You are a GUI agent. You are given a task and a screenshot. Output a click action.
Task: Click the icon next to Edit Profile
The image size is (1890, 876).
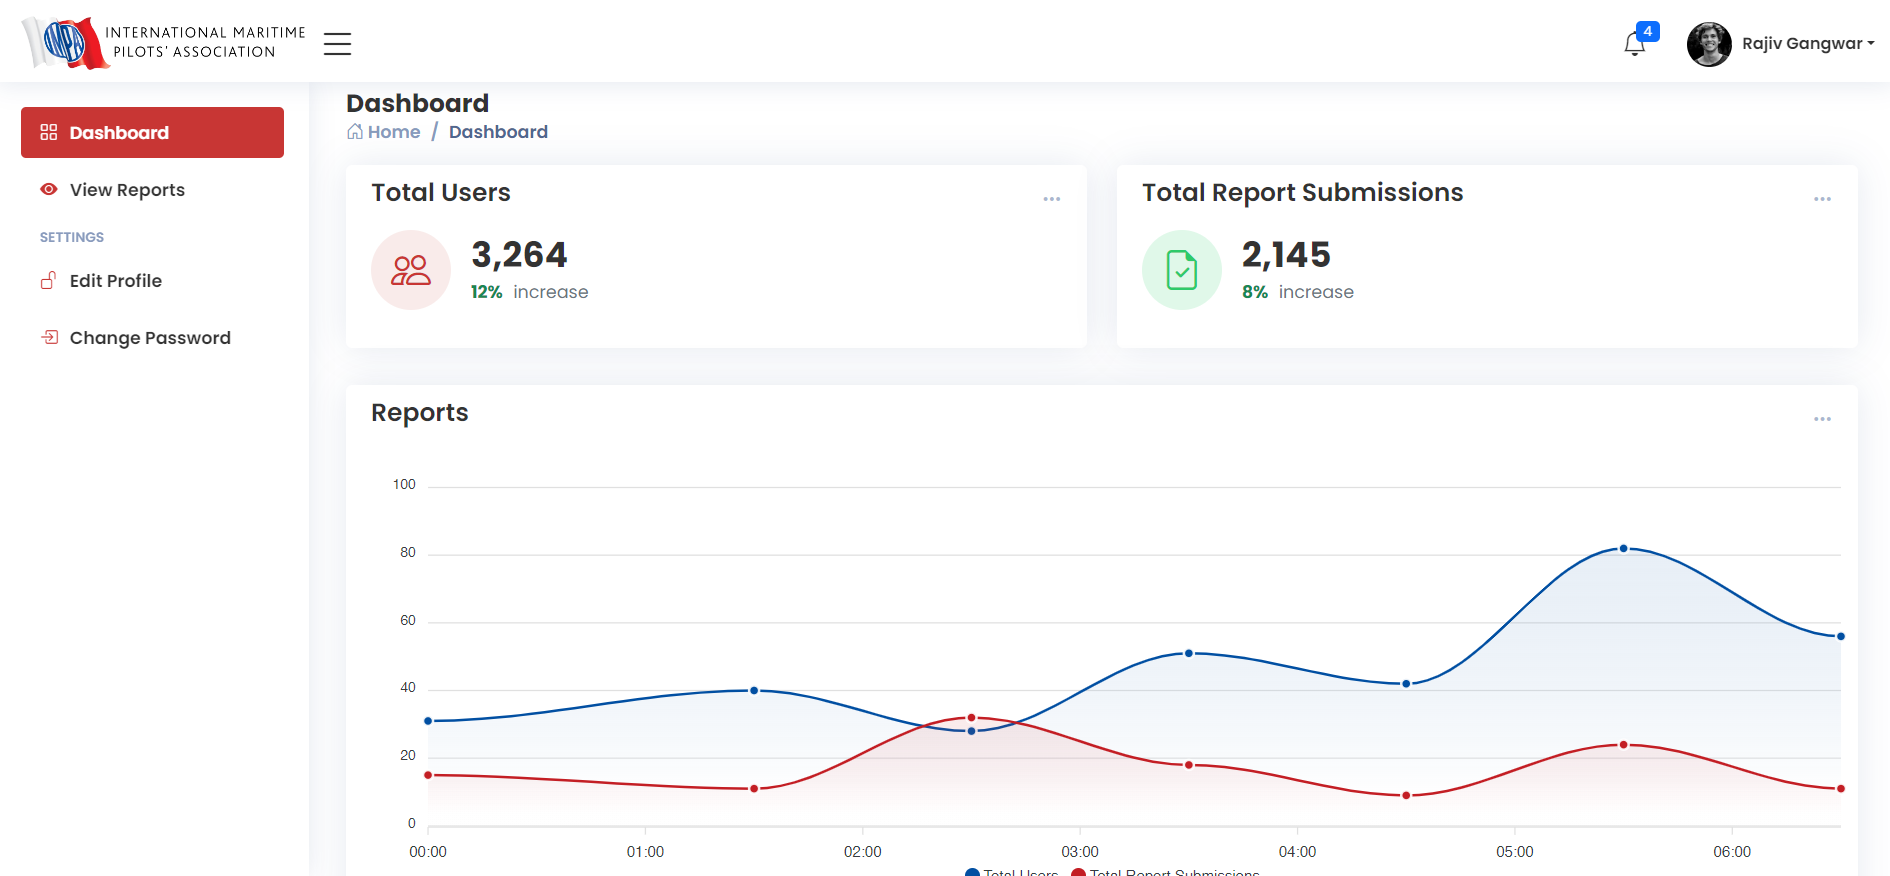tap(48, 280)
